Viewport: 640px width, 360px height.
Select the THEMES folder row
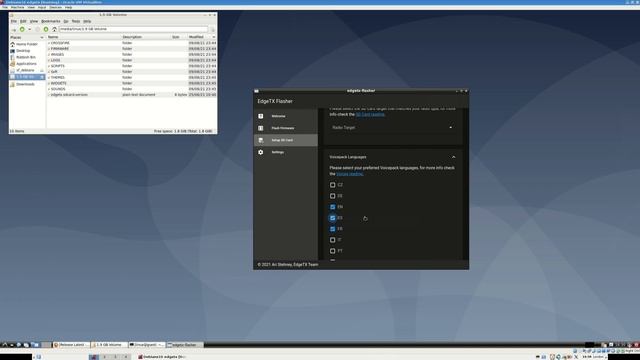[132, 77]
